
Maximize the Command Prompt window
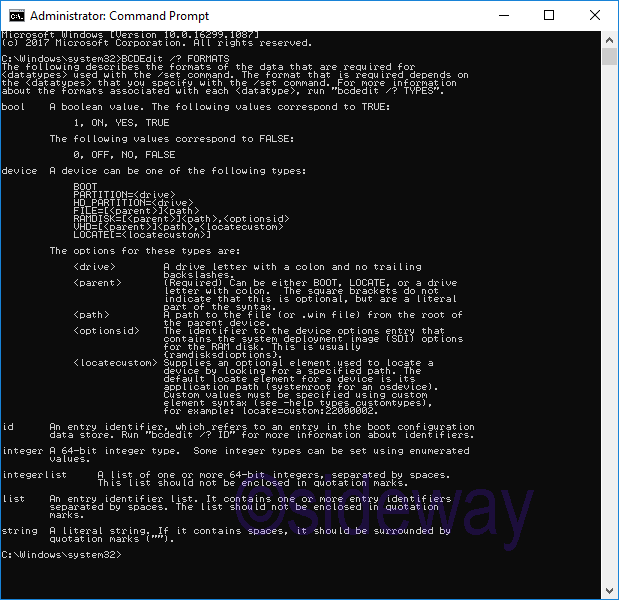(547, 16)
